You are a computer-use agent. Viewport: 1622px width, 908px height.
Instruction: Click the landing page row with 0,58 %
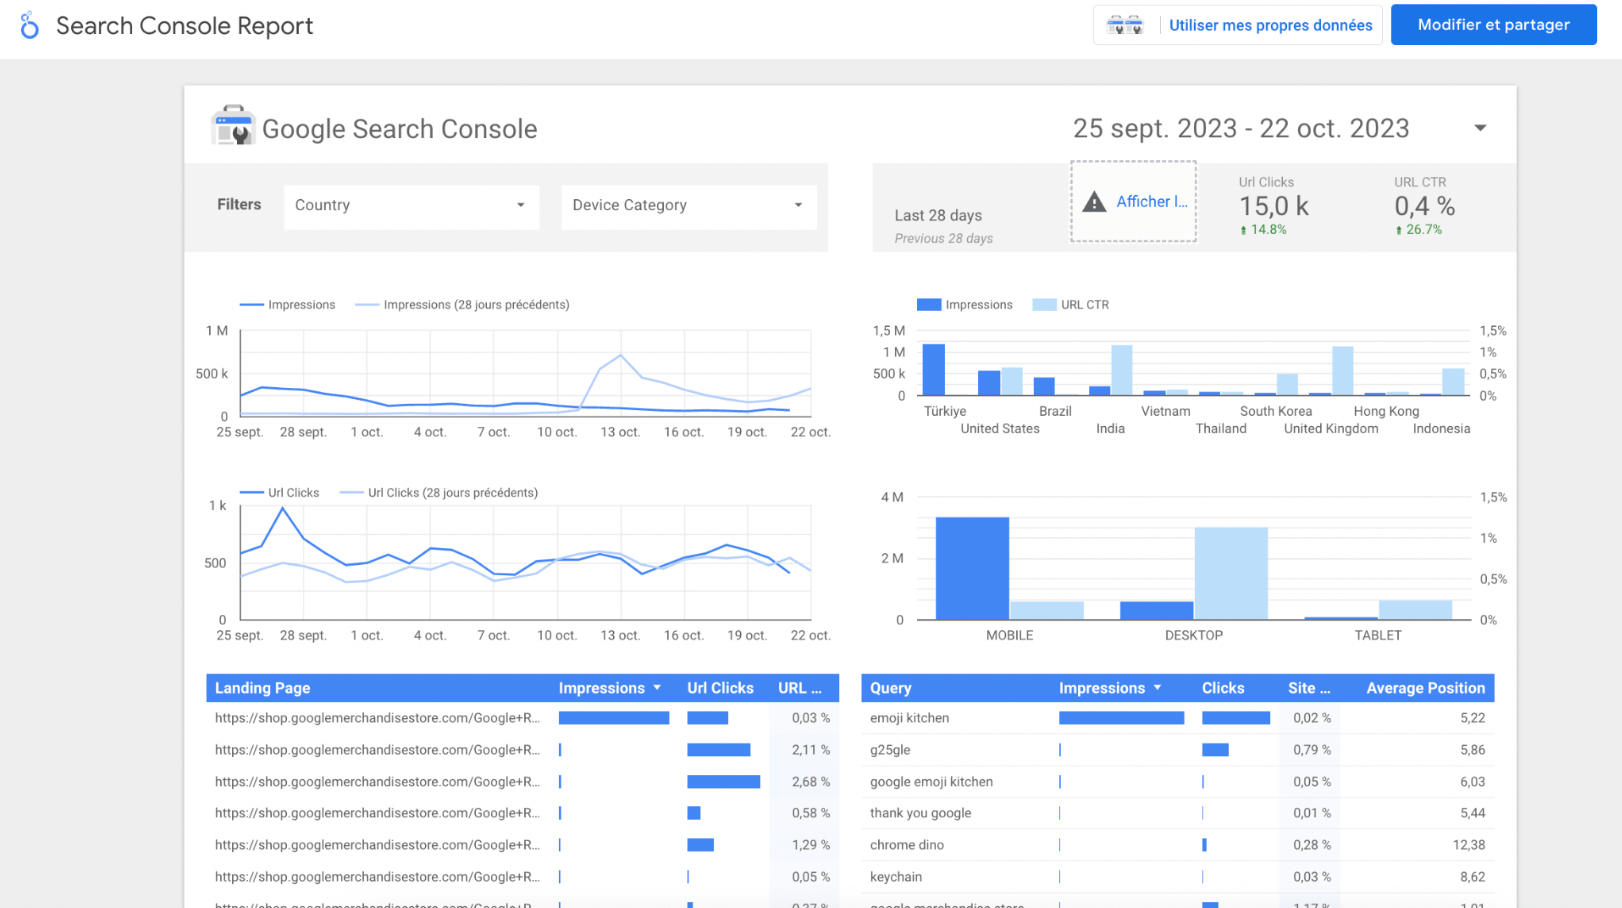tap(522, 813)
